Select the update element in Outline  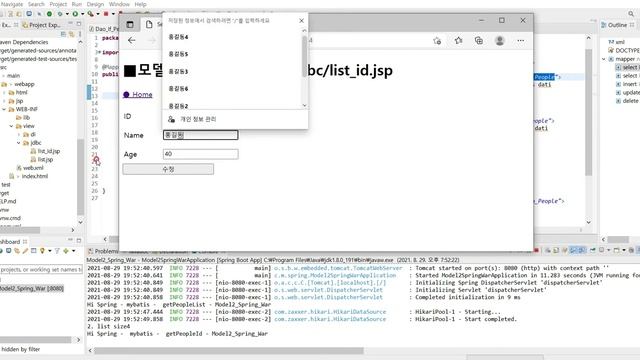(628, 93)
